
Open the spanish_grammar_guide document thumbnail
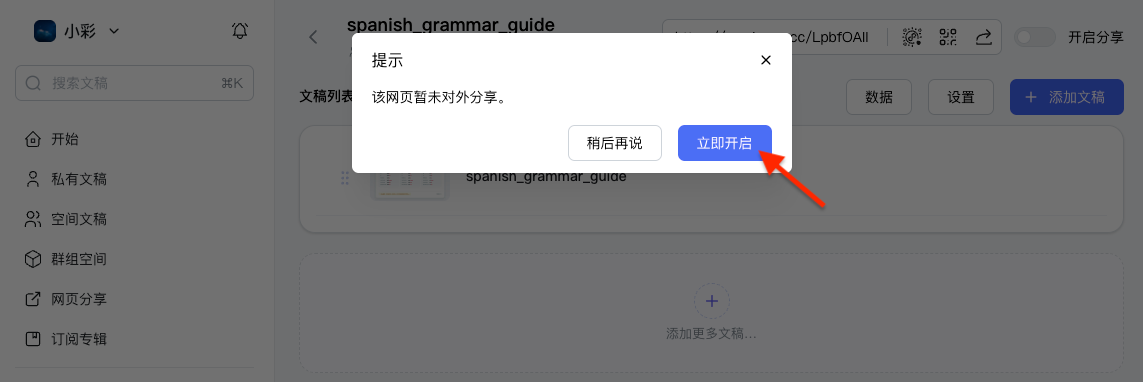point(410,185)
